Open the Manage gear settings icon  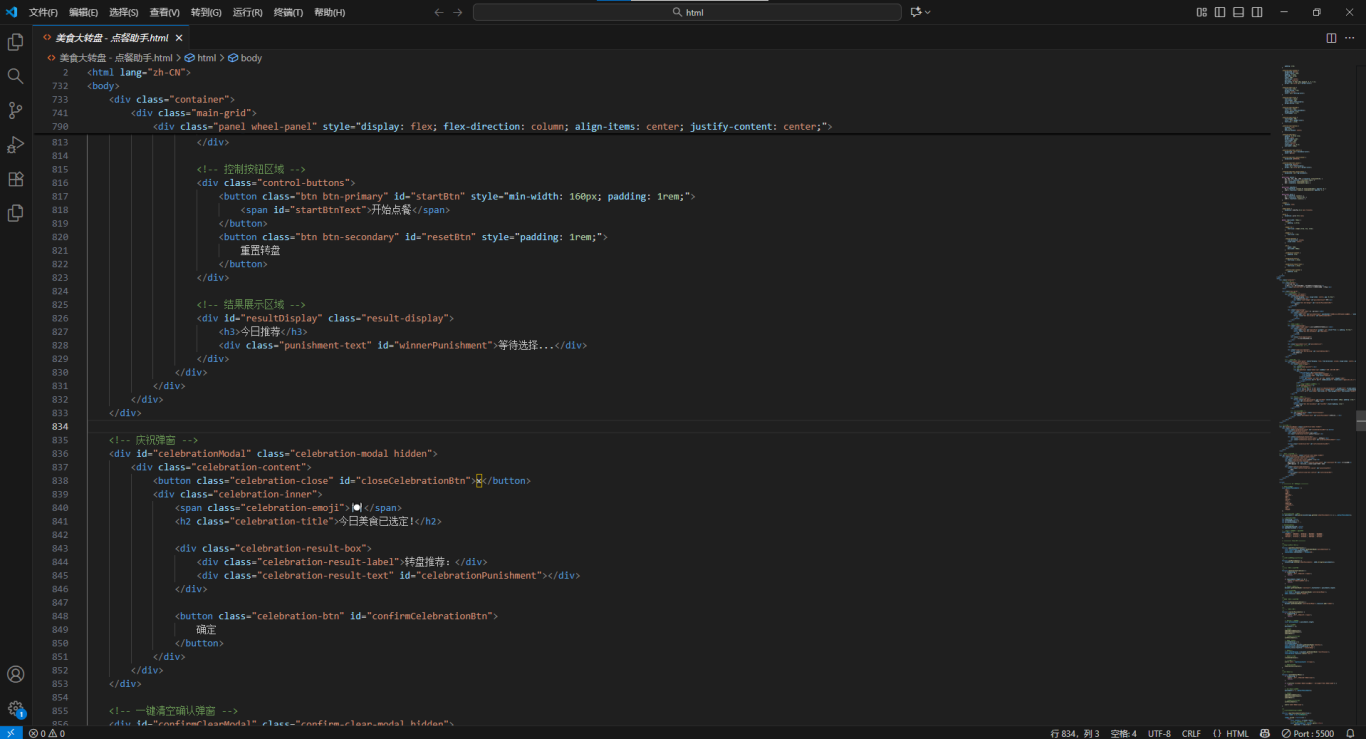tap(15, 708)
